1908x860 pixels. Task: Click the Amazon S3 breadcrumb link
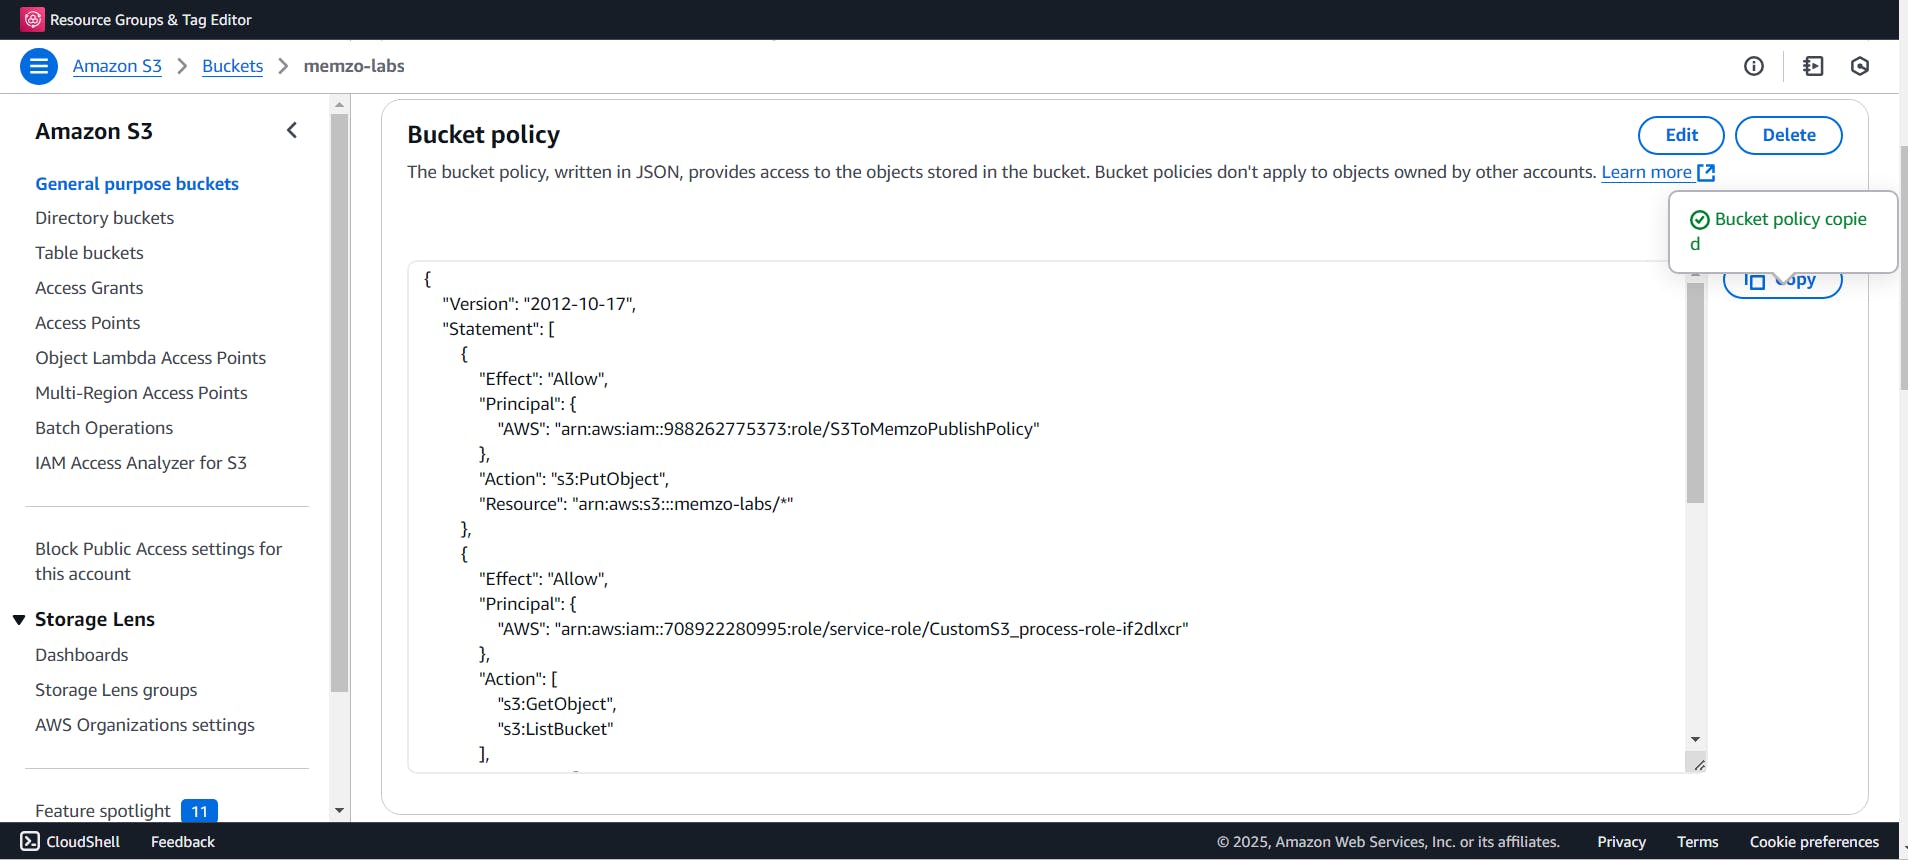pyautogui.click(x=117, y=66)
